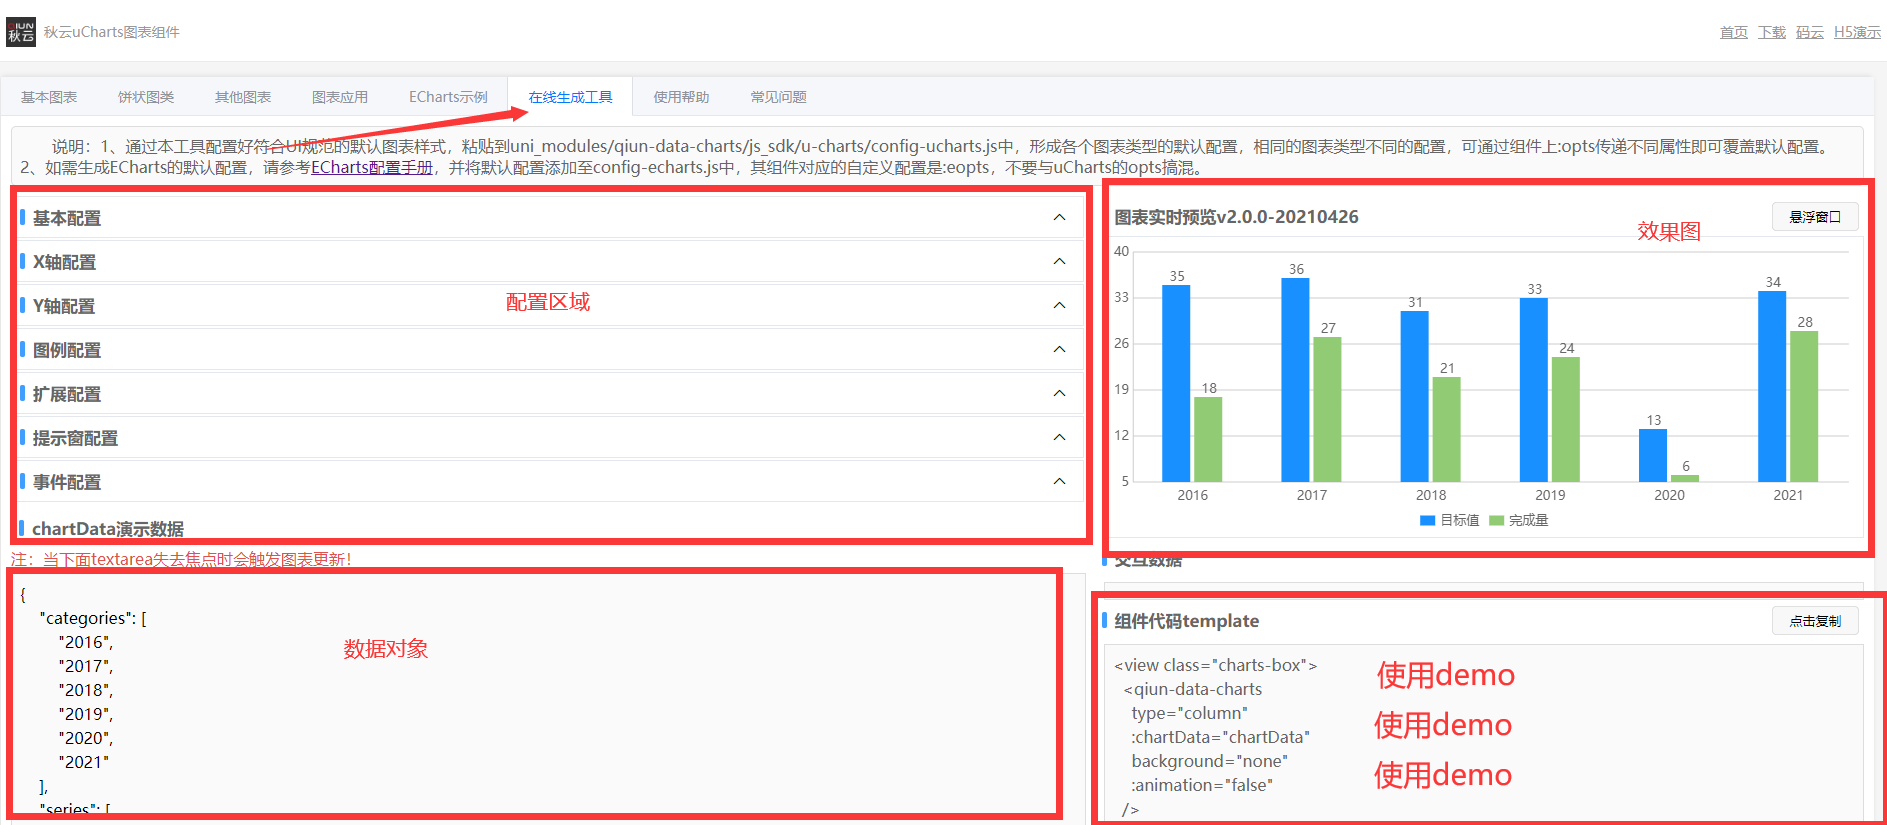Click the 2020 blue bar labeled 13
Viewport: 1887px width, 825px height.
click(1653, 455)
